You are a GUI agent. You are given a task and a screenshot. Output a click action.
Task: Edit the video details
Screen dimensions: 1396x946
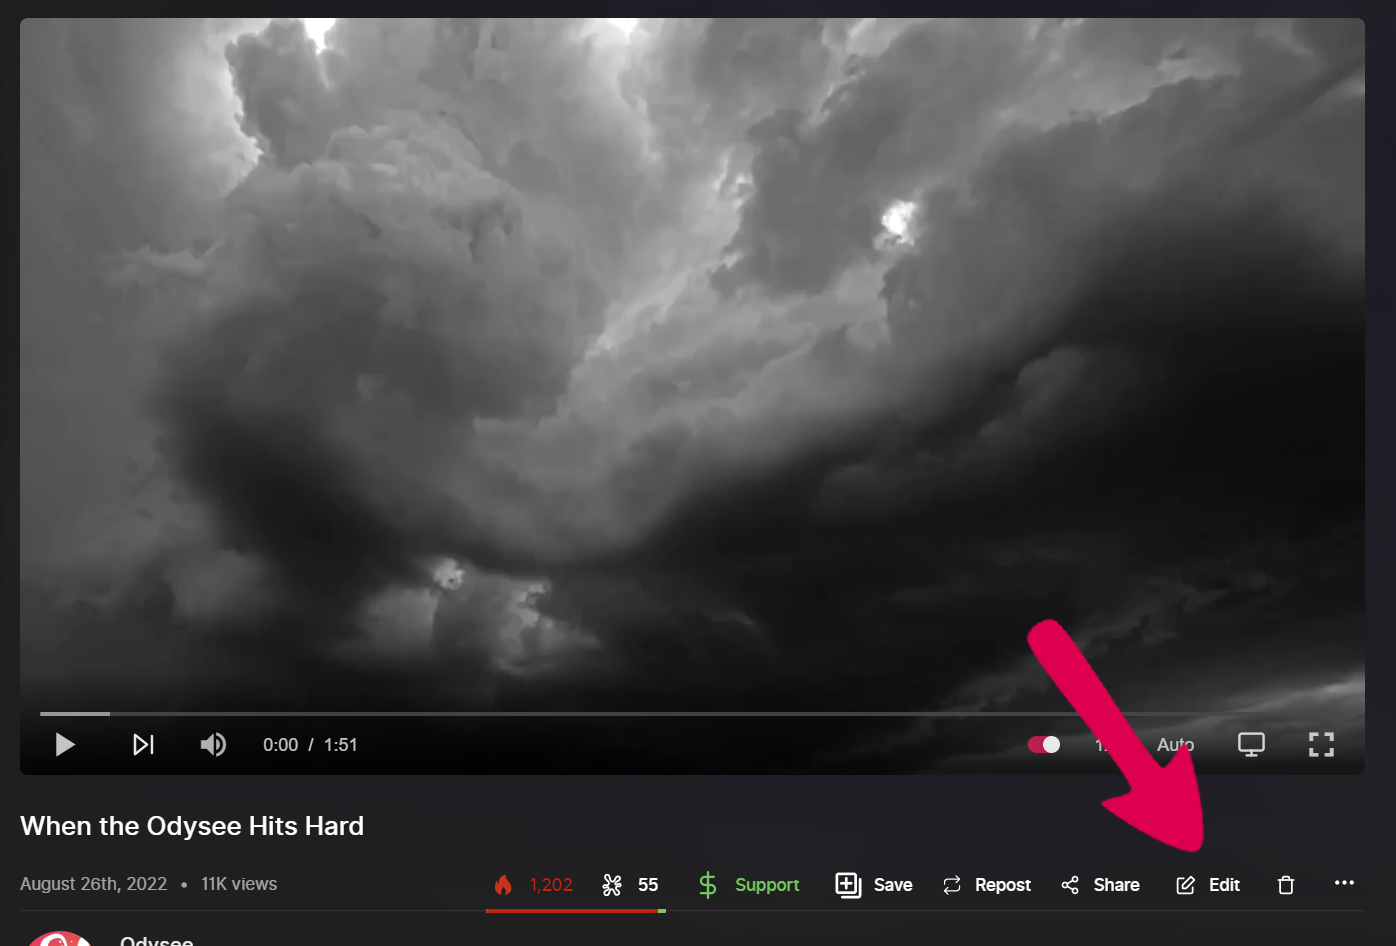(1208, 885)
